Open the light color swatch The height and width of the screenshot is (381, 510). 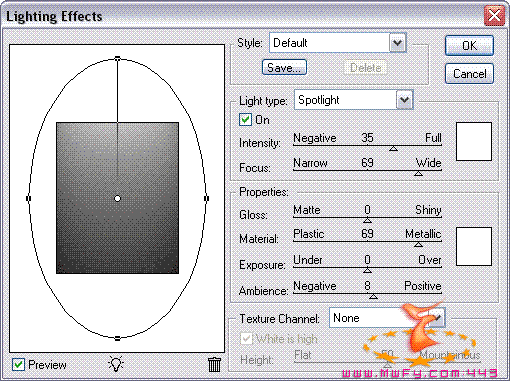coord(474,141)
